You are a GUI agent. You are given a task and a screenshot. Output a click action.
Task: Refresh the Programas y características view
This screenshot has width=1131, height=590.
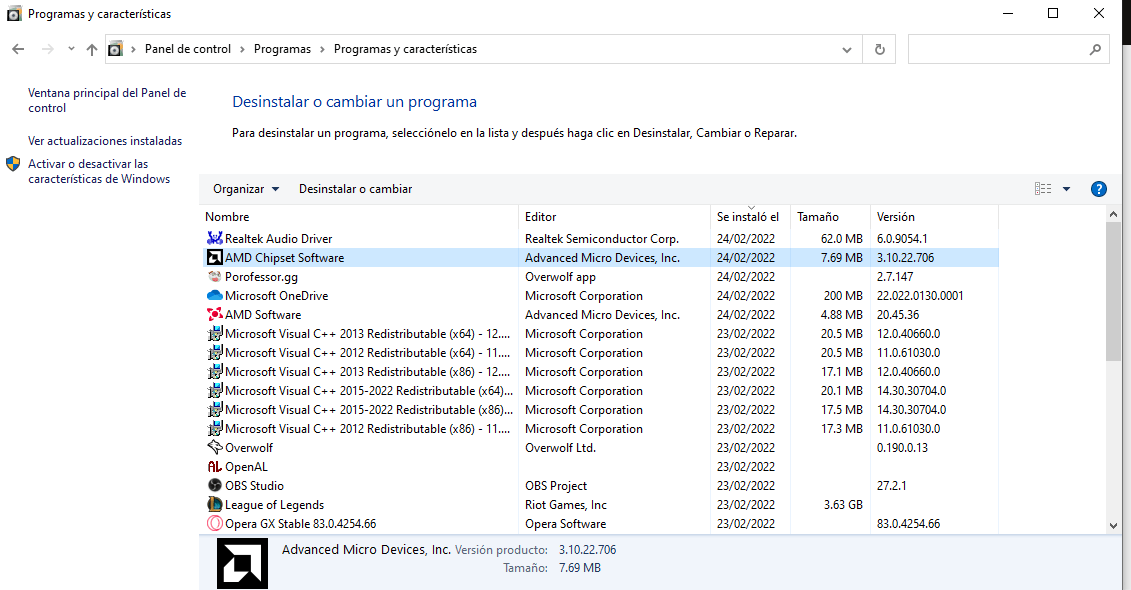[879, 49]
